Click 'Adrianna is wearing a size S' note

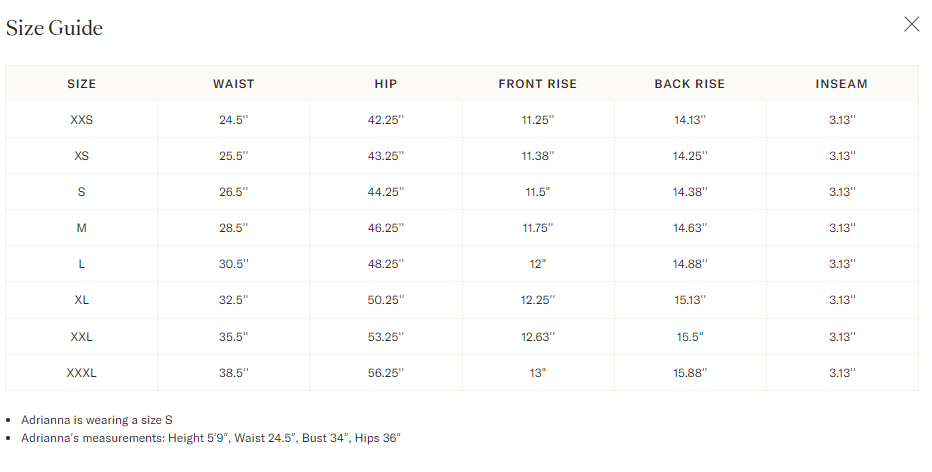pos(97,420)
